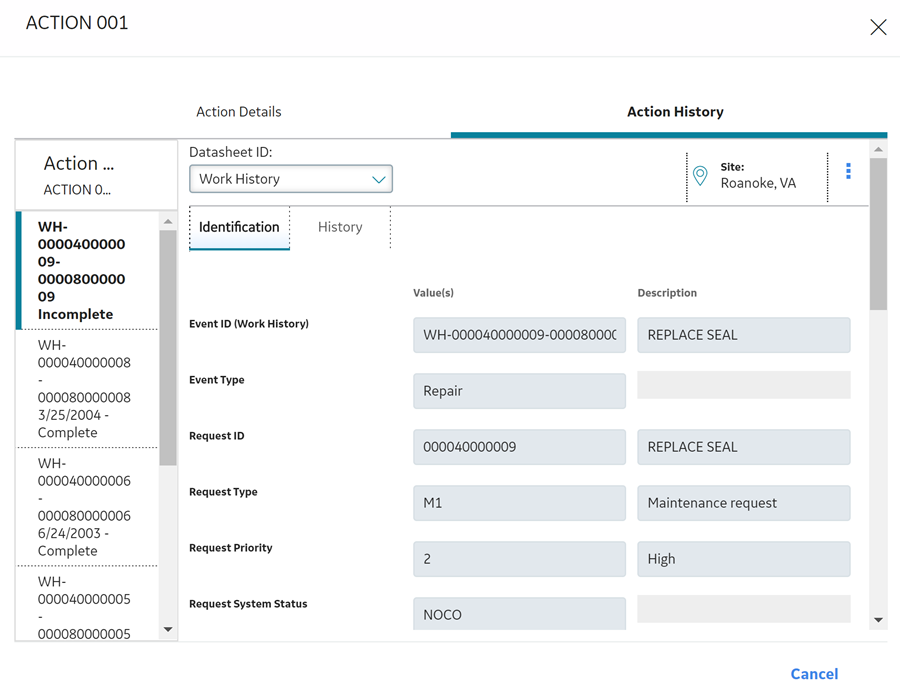Click the empty Request System Status description field
The height and width of the screenshot is (694, 900).
(x=744, y=608)
